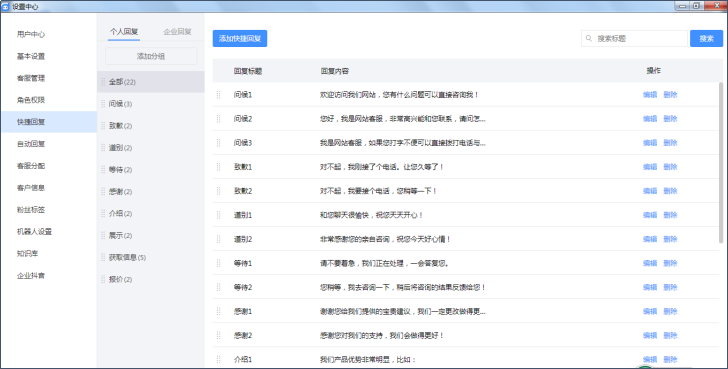
Task: Edit the 道别2 reply
Action: click(x=650, y=239)
